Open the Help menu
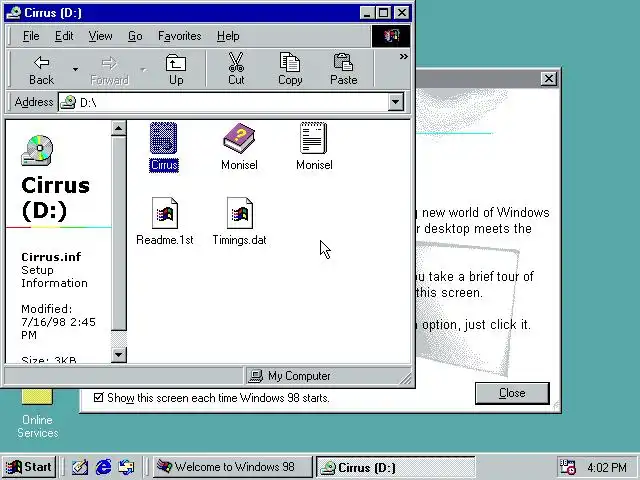640x480 pixels. [228, 36]
